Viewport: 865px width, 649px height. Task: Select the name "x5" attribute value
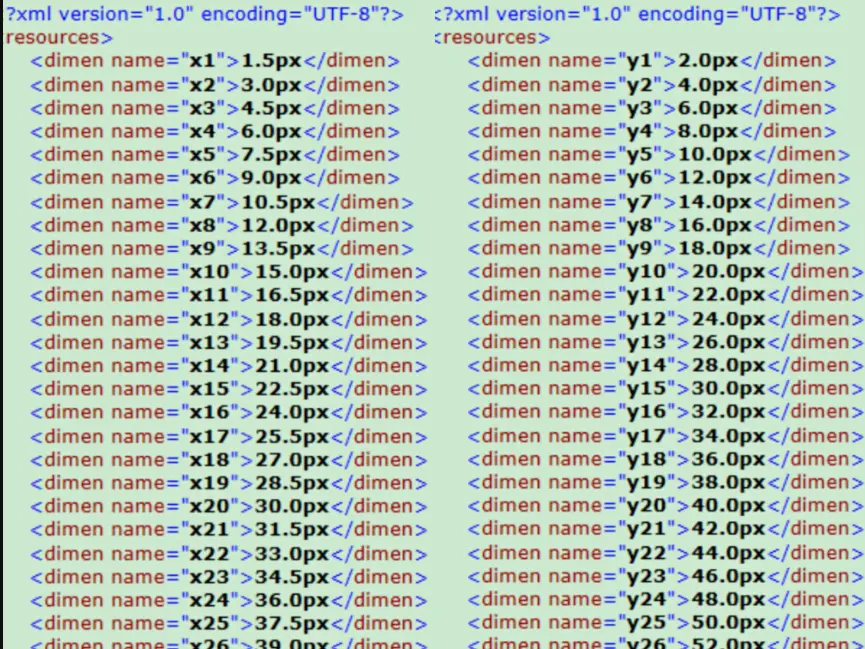click(203, 154)
